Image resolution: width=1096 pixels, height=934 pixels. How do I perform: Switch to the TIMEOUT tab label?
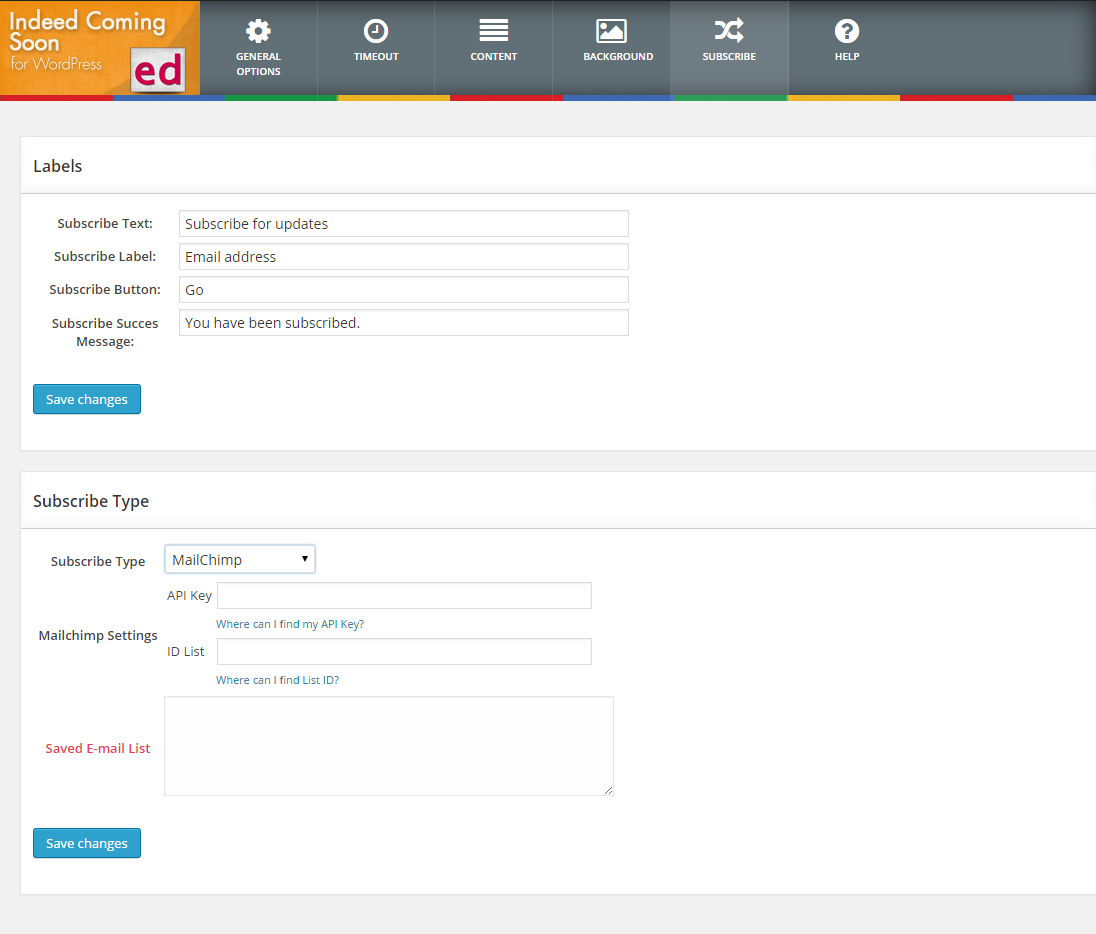click(376, 57)
